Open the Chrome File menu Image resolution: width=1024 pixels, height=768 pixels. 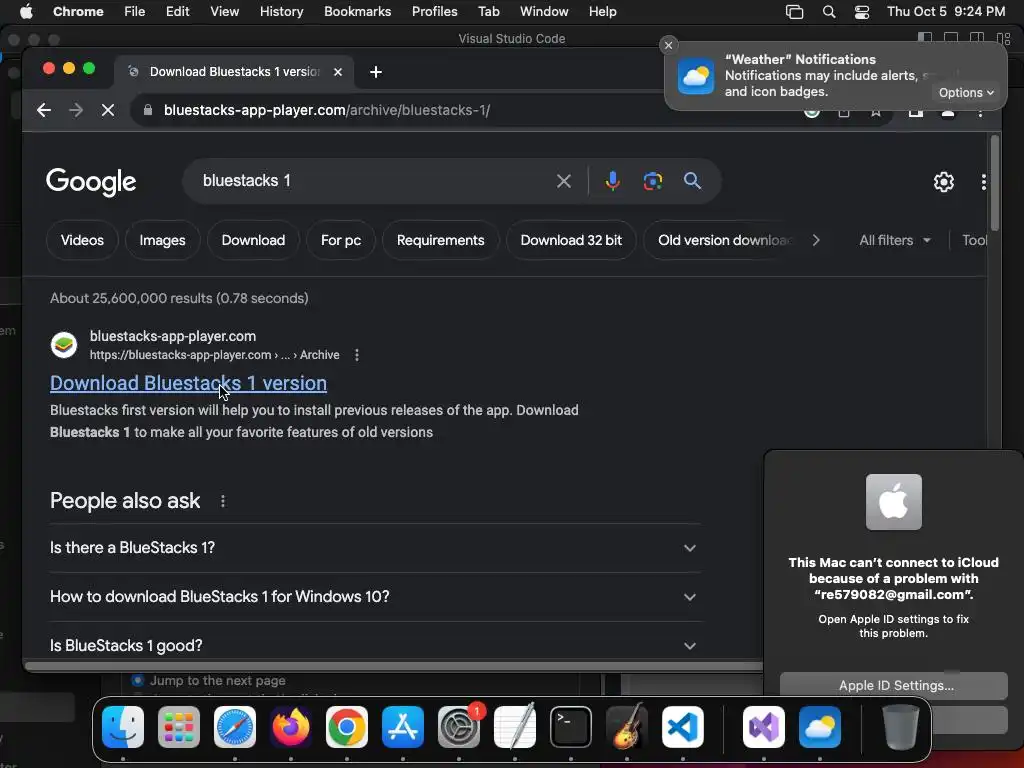coord(135,12)
